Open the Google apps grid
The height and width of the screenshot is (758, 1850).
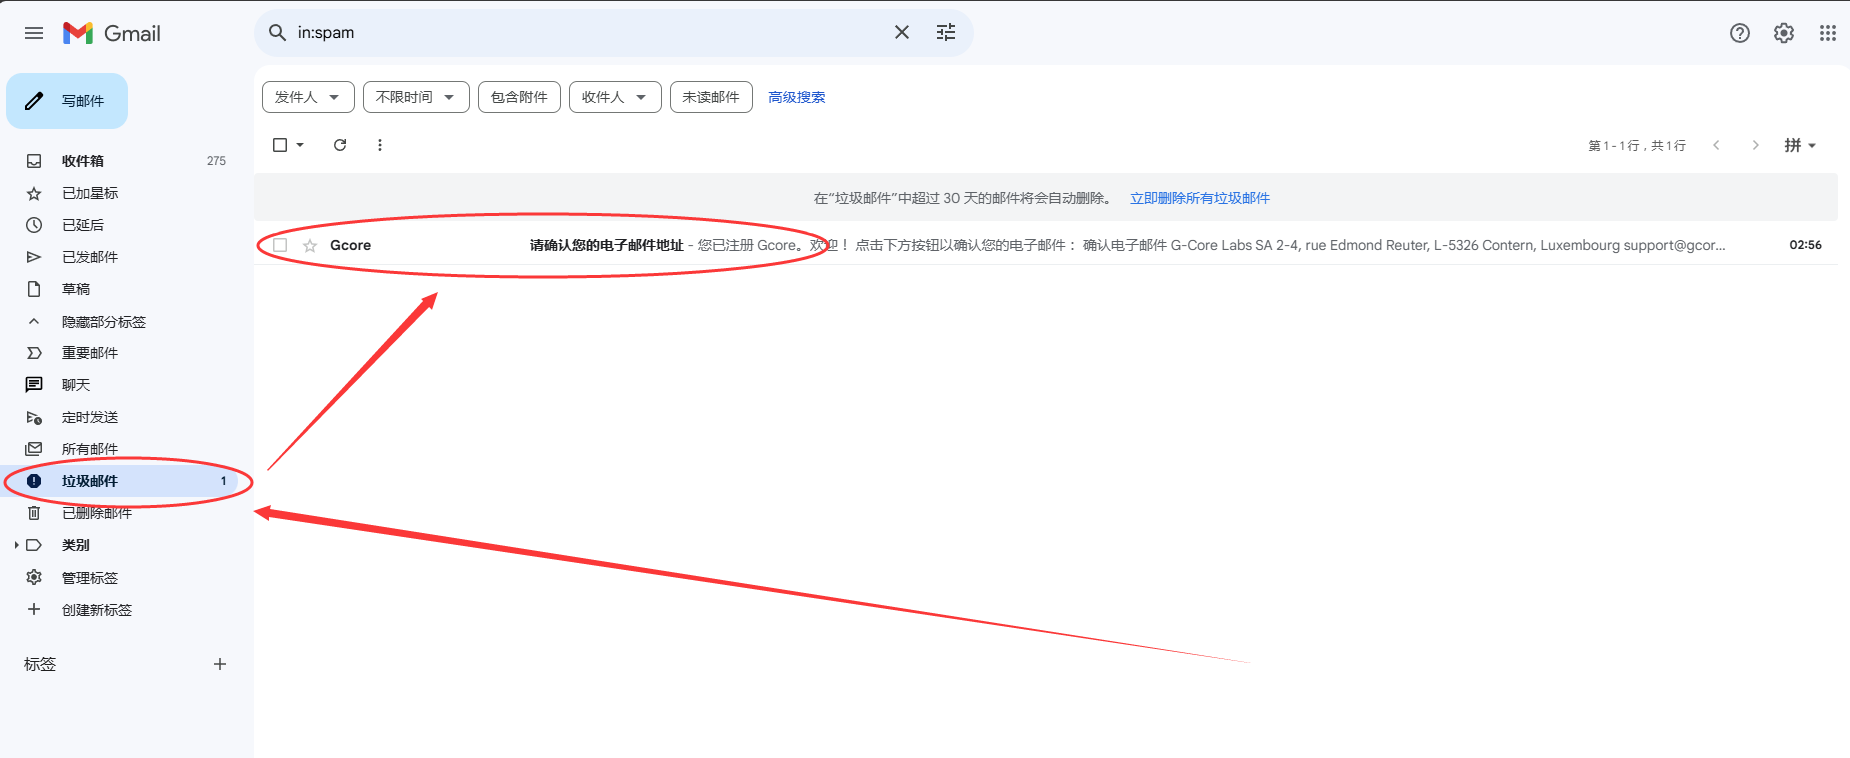point(1827,33)
